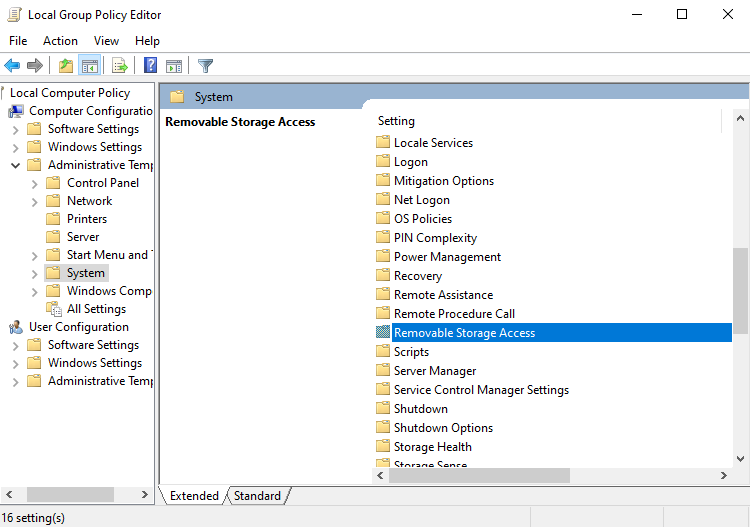Click the Shutdown Options folder icon
Screen dimensions: 750x527
coord(383,427)
